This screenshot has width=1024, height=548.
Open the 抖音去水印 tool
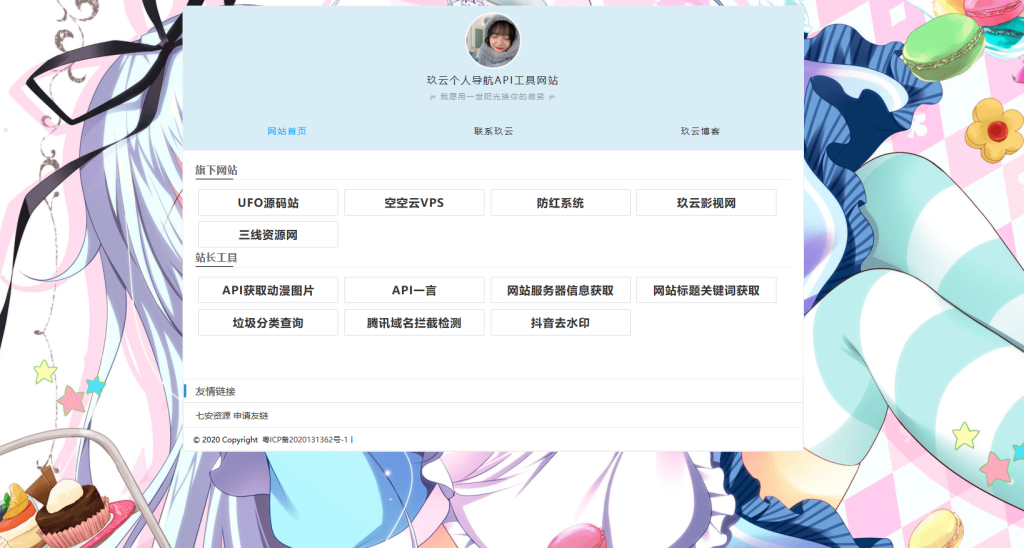pos(560,323)
